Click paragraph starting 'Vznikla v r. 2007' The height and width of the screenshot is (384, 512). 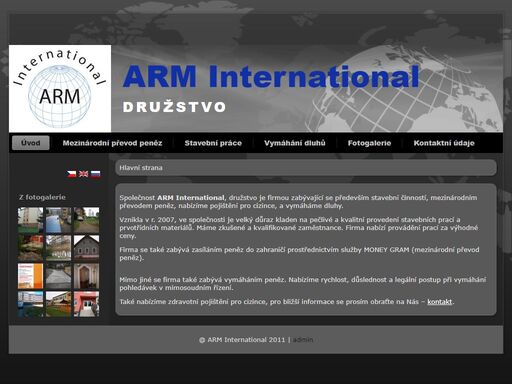point(299,228)
